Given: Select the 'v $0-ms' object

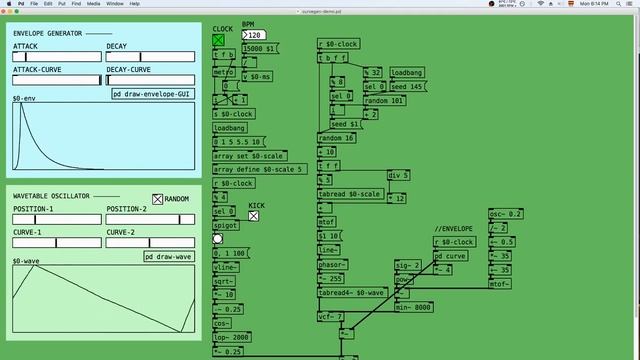Looking at the screenshot, I should click(258, 76).
